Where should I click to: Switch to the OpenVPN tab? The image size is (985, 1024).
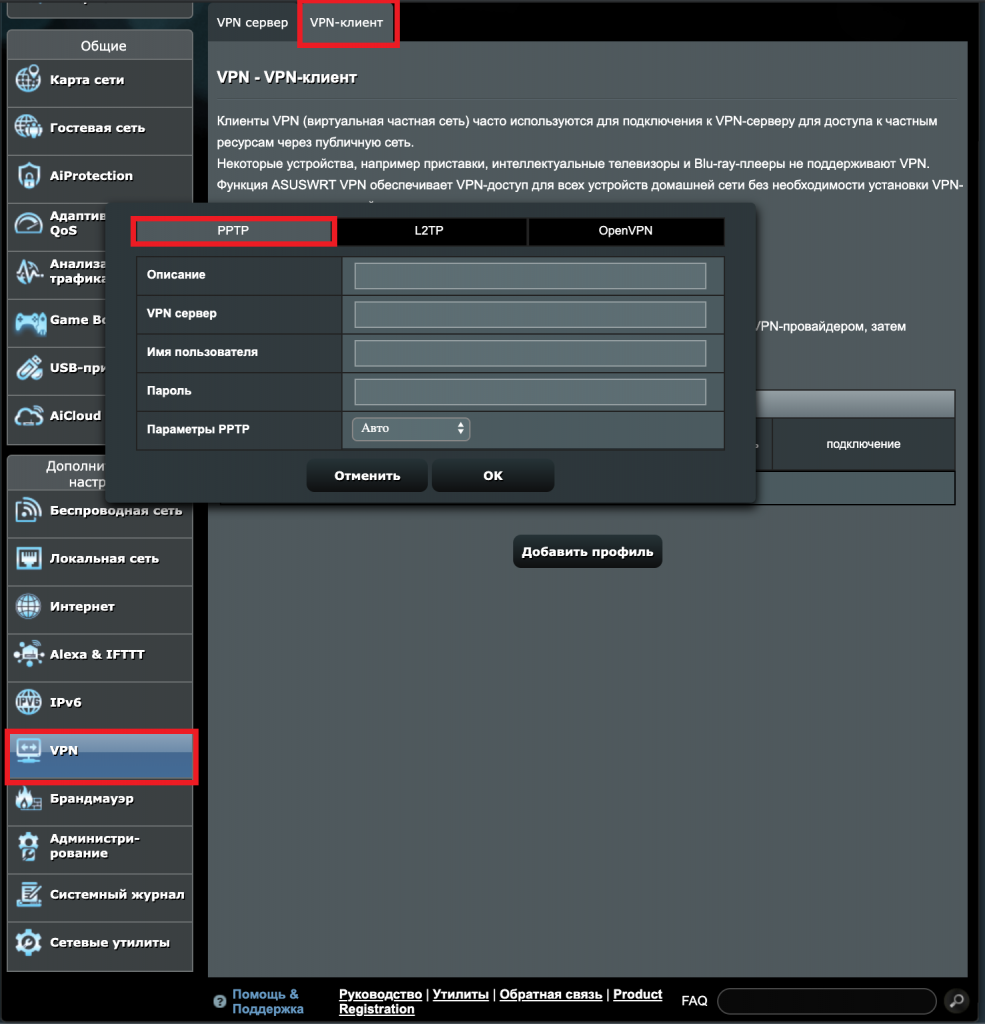(625, 231)
